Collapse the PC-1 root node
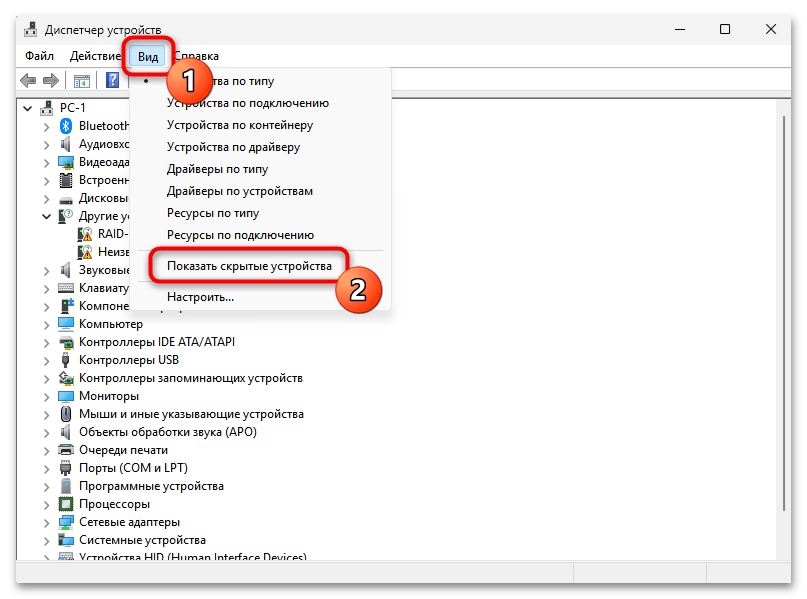Image resolution: width=807 pixels, height=599 pixels. (x=28, y=108)
